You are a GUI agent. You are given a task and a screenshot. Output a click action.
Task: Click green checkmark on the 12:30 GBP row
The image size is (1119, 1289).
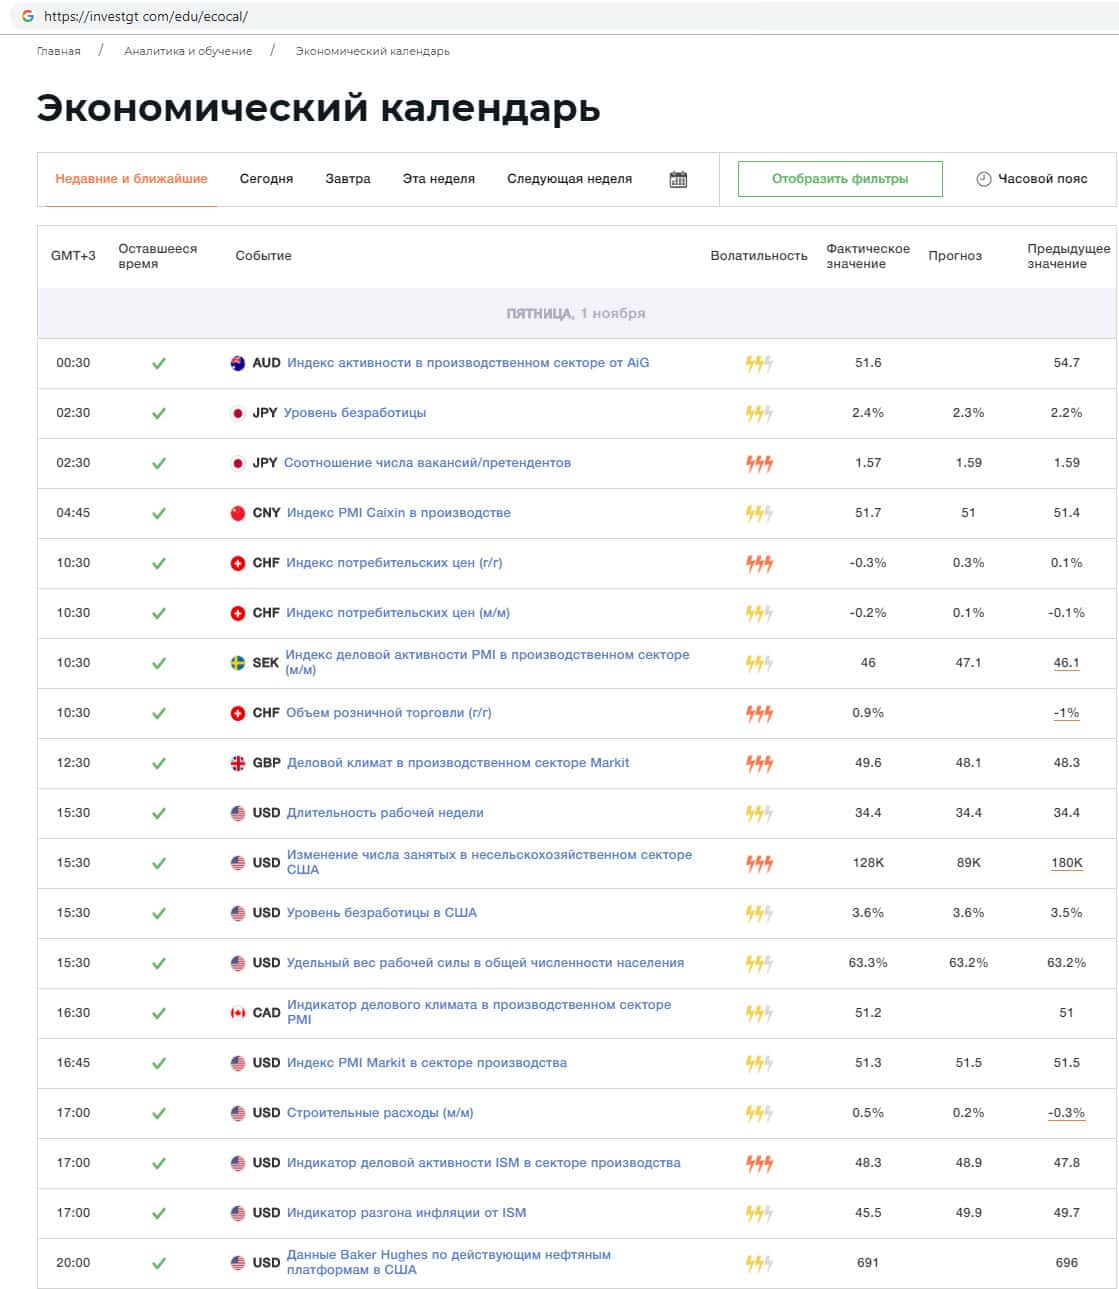pos(158,763)
